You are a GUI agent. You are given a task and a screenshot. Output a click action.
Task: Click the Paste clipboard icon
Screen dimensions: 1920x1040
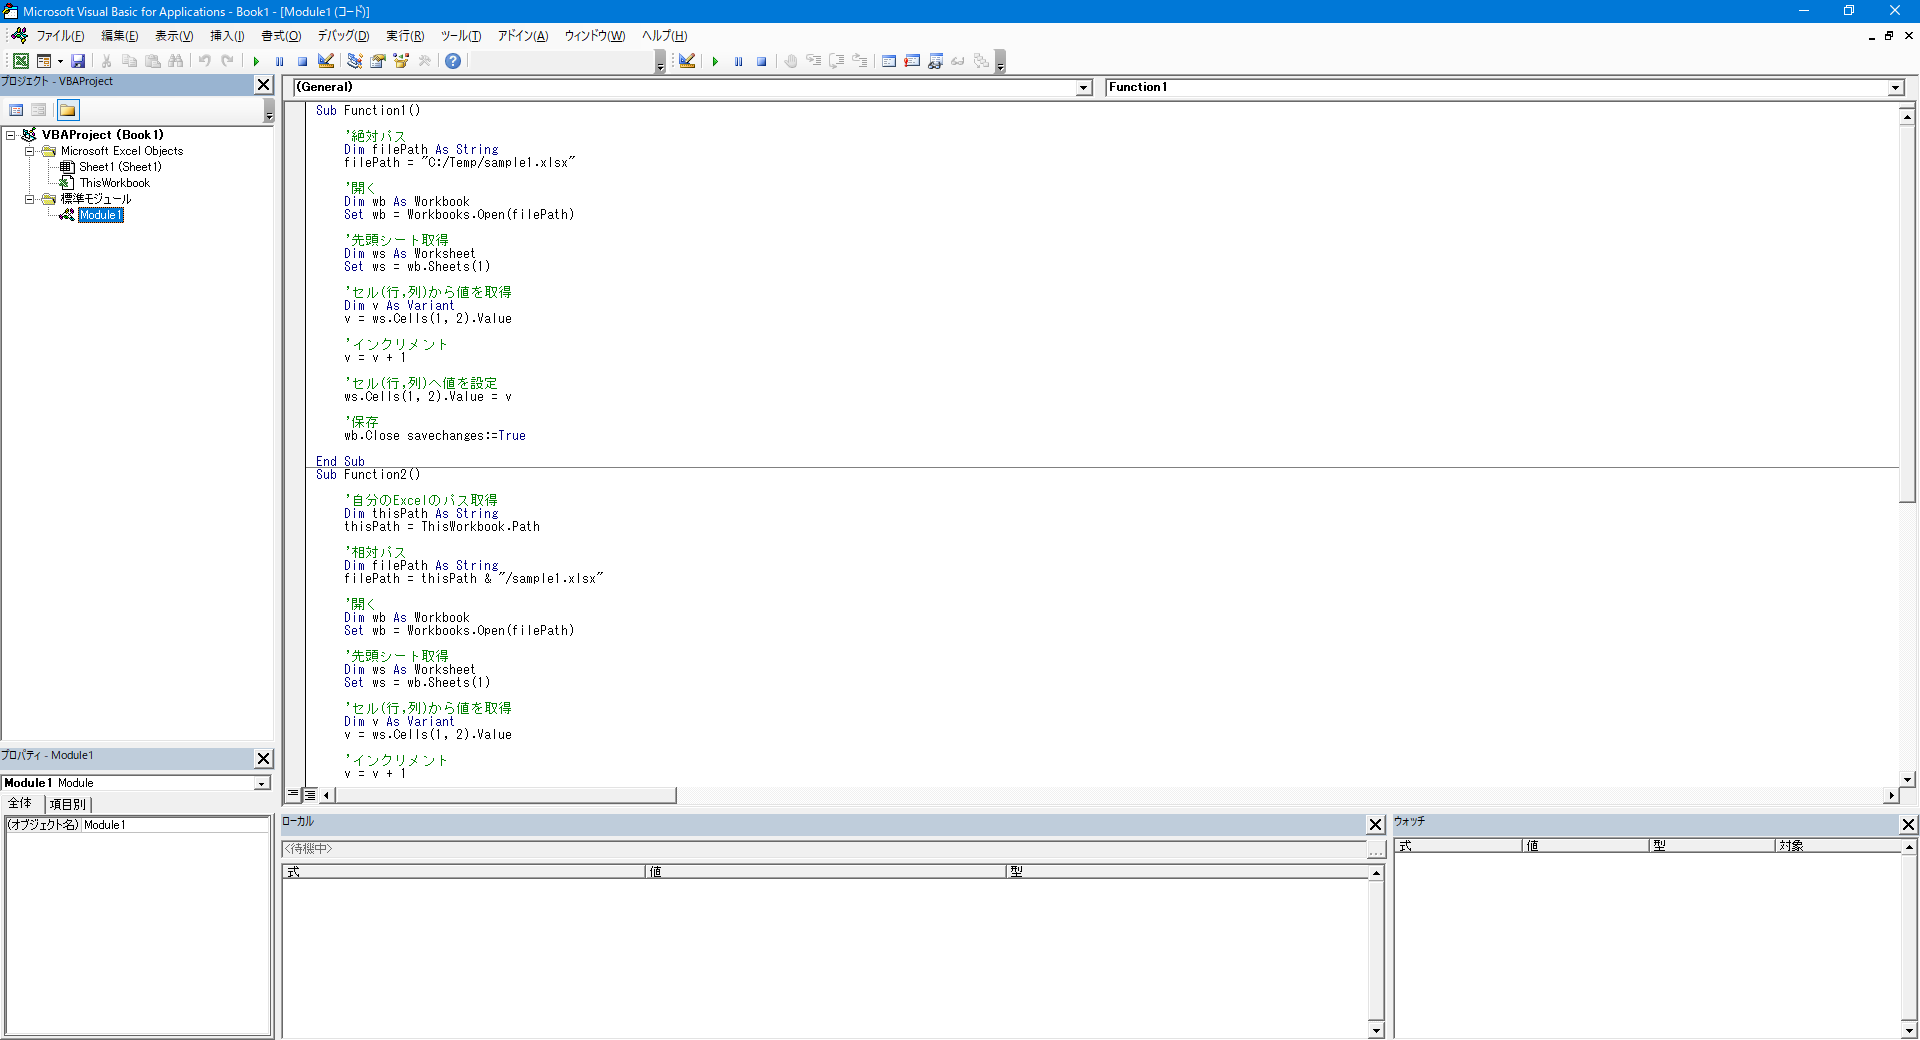pyautogui.click(x=153, y=61)
